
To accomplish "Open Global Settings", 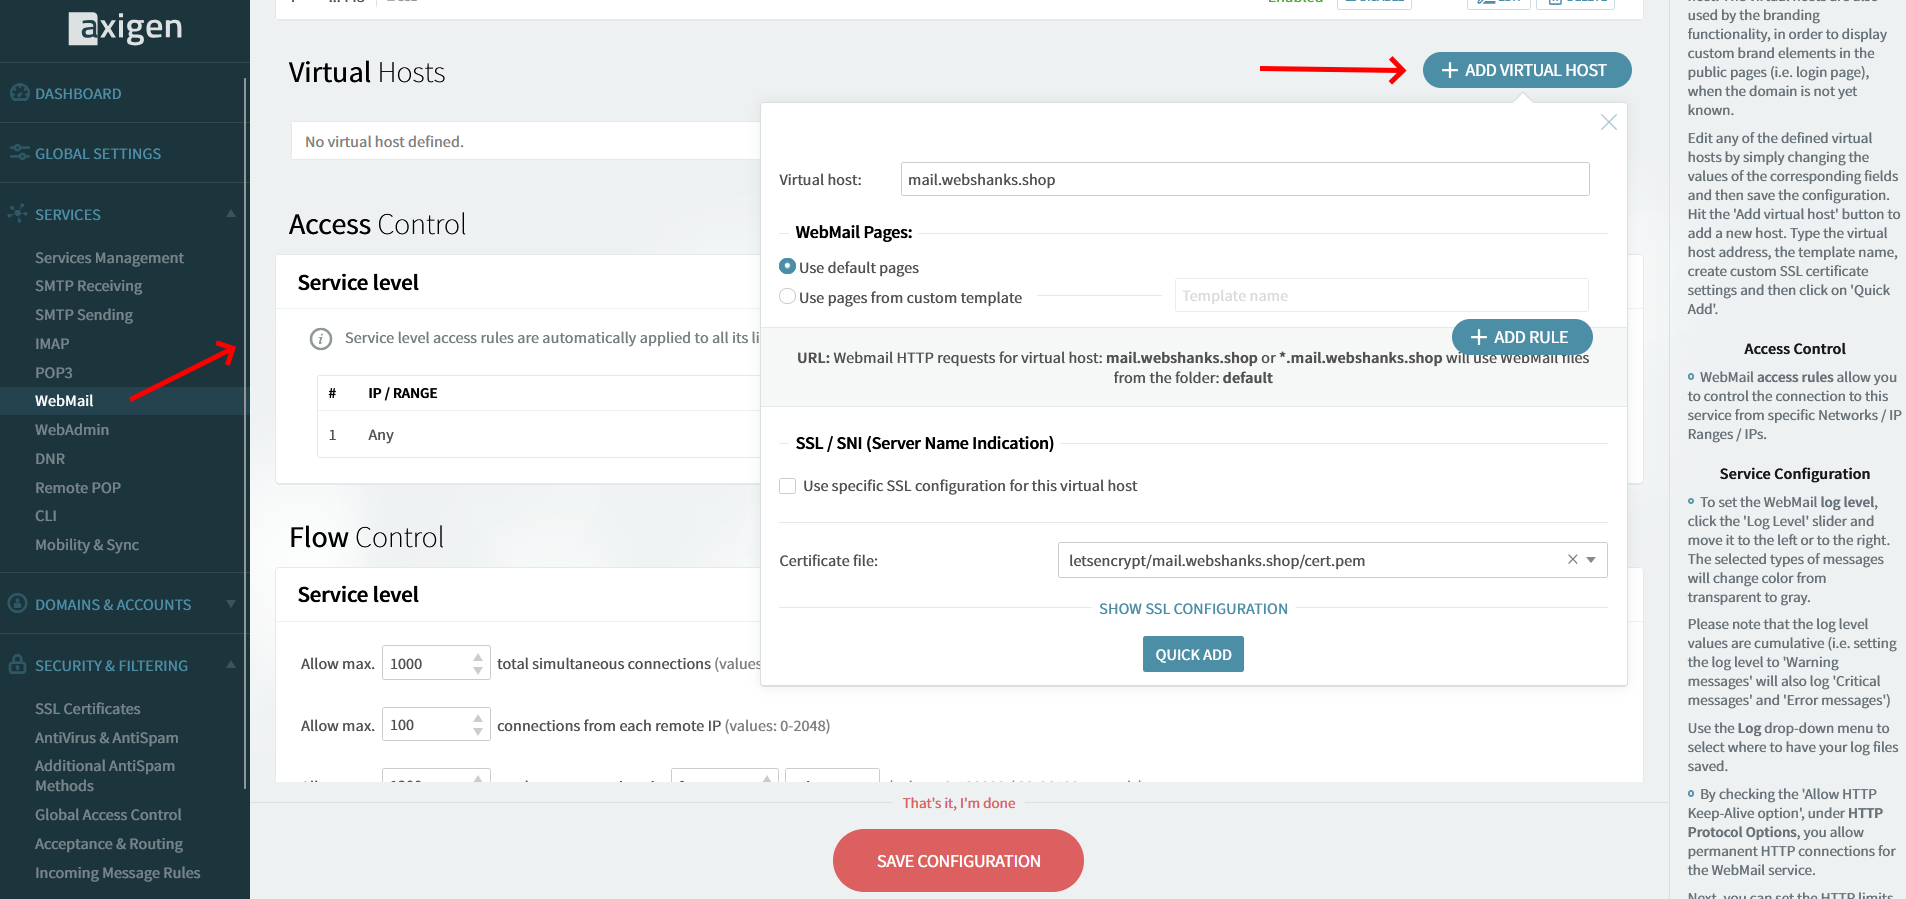I will (98, 154).
